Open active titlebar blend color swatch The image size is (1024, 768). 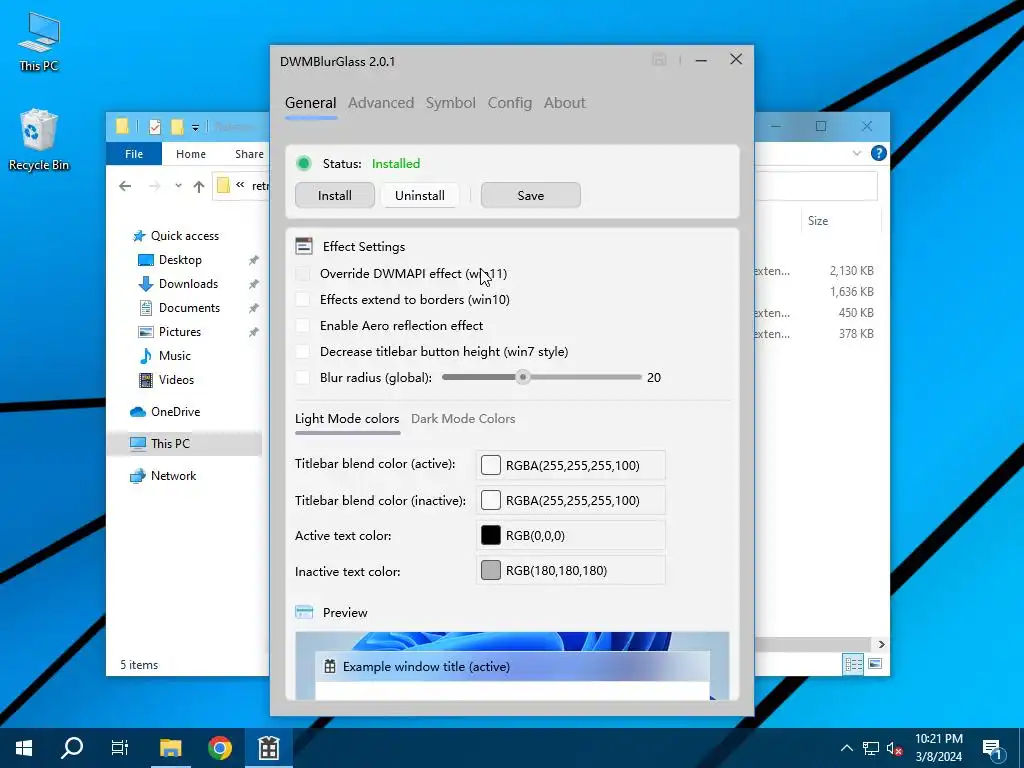click(x=490, y=465)
